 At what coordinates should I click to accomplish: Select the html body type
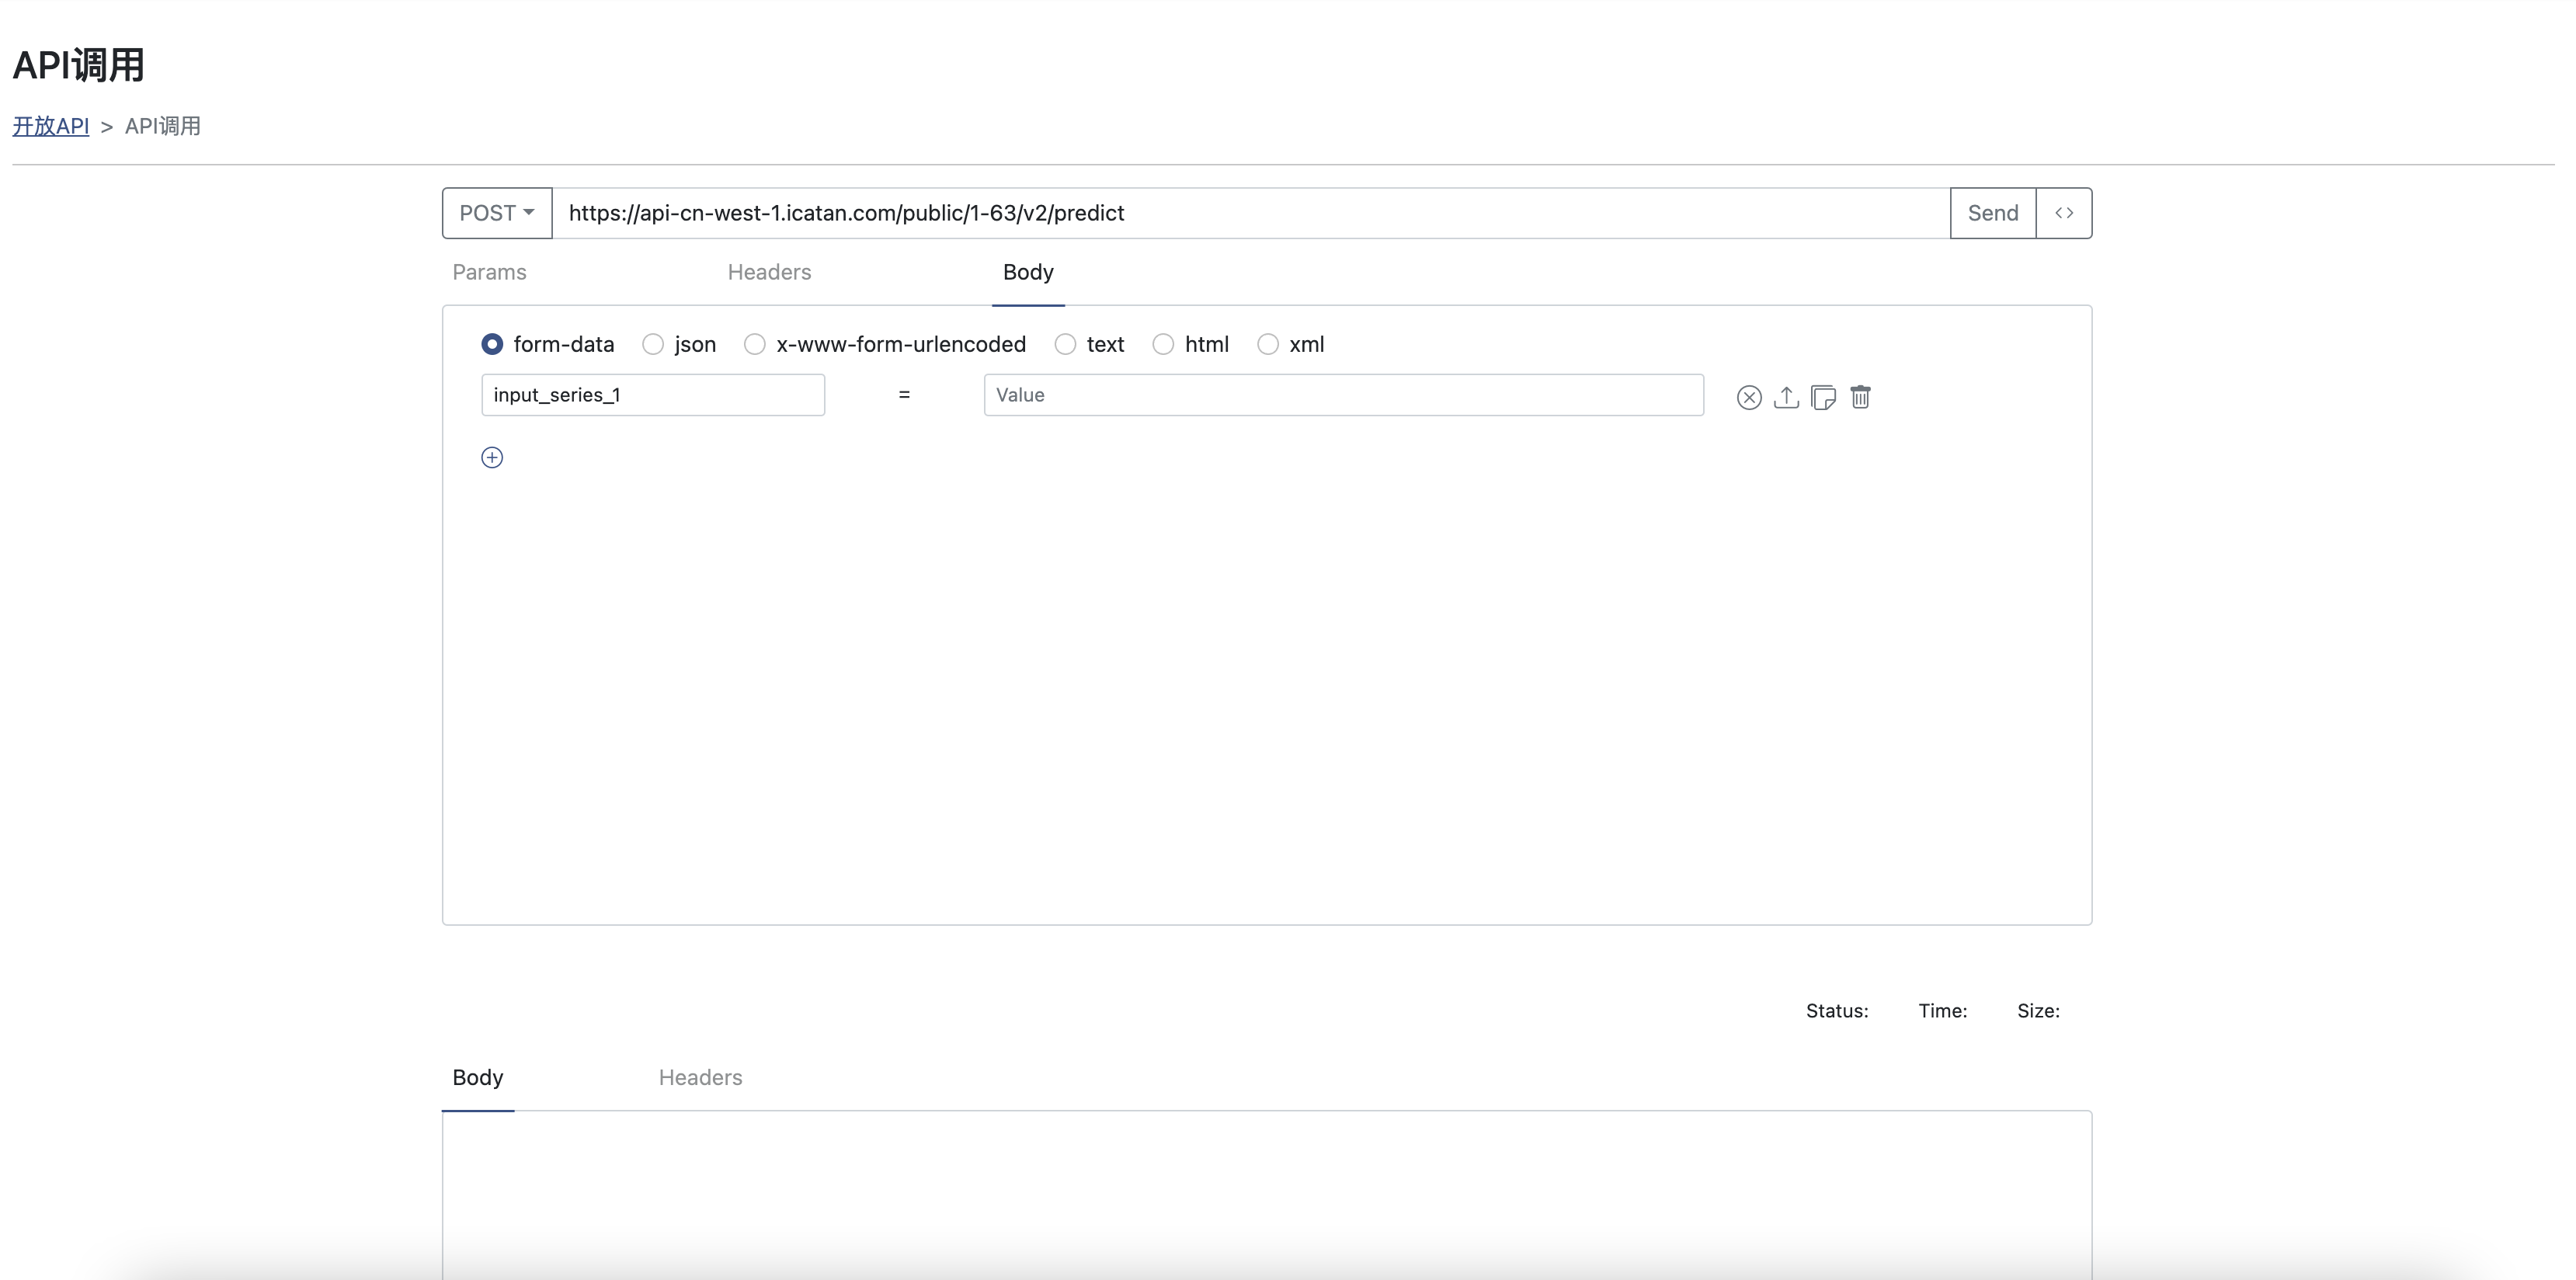(1163, 344)
